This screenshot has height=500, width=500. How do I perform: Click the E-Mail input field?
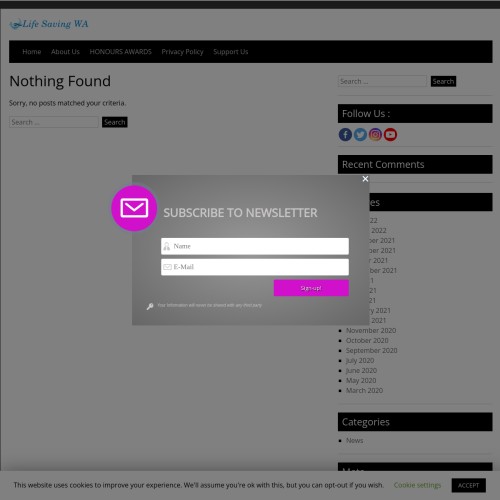(x=255, y=267)
